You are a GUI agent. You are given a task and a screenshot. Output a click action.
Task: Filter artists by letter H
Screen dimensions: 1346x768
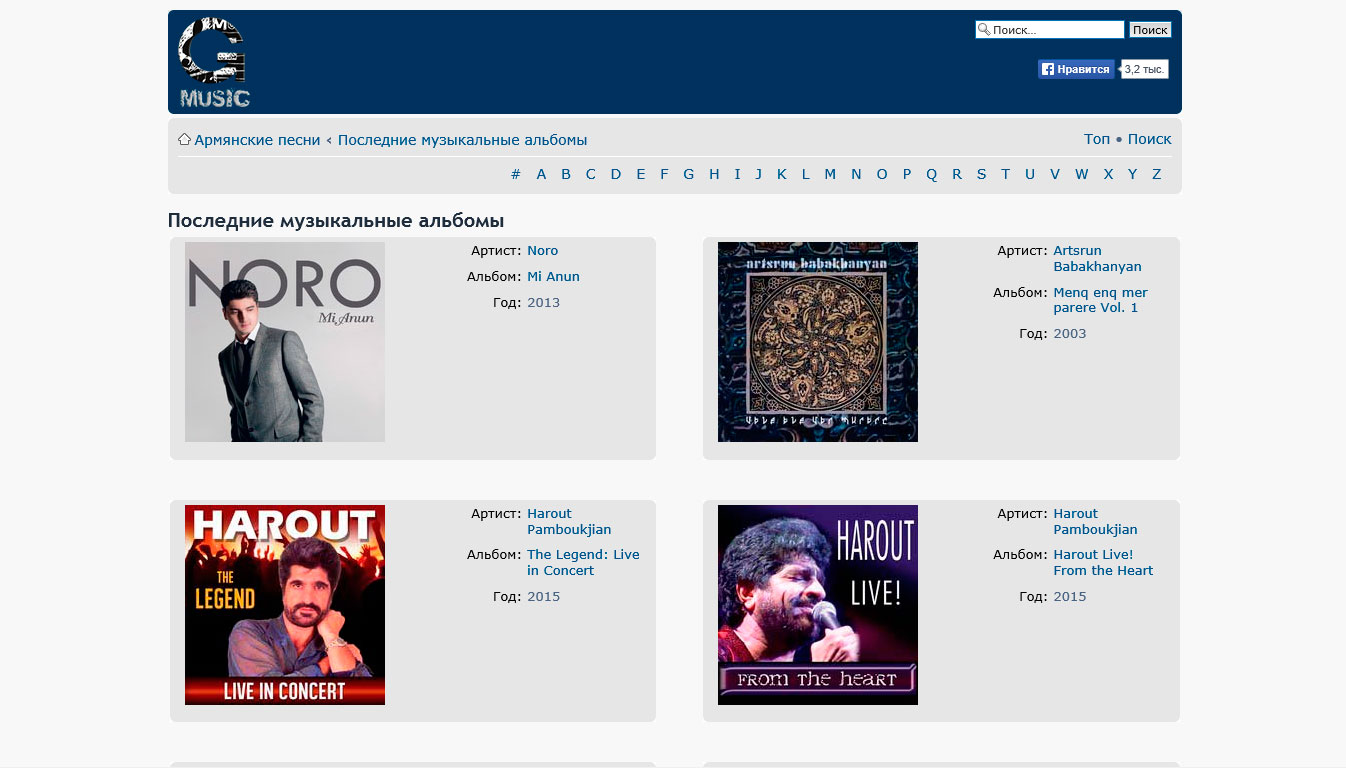pyautogui.click(x=714, y=174)
